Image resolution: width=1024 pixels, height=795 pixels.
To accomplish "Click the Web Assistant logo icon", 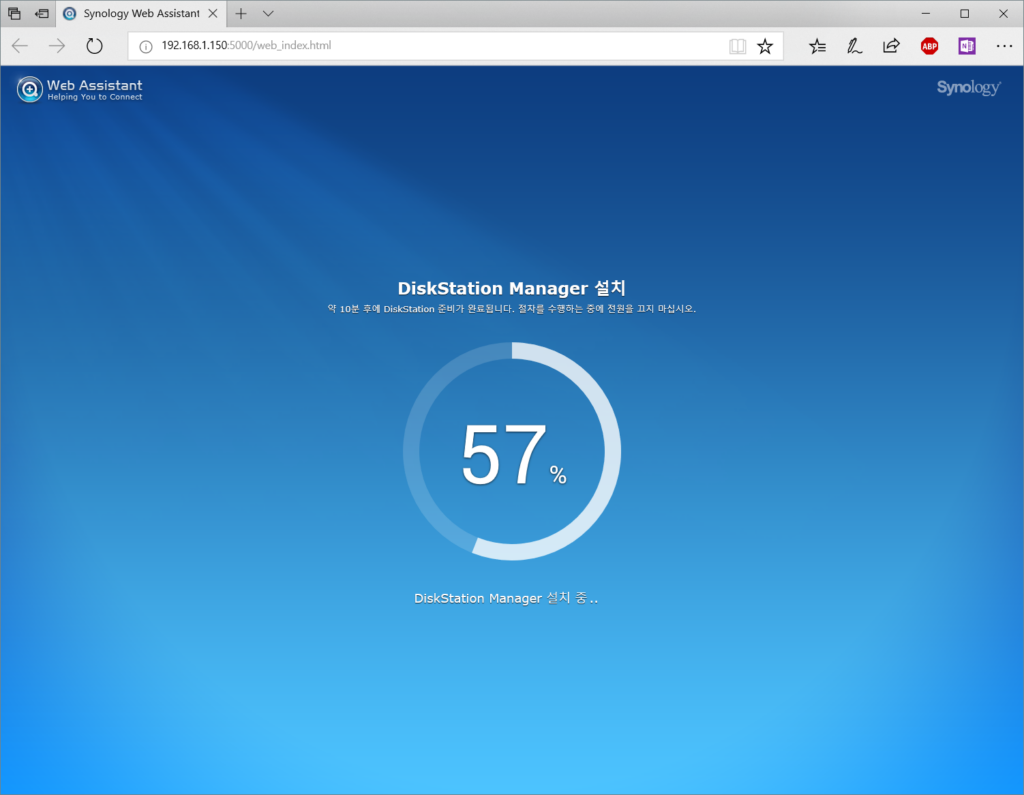I will point(29,89).
